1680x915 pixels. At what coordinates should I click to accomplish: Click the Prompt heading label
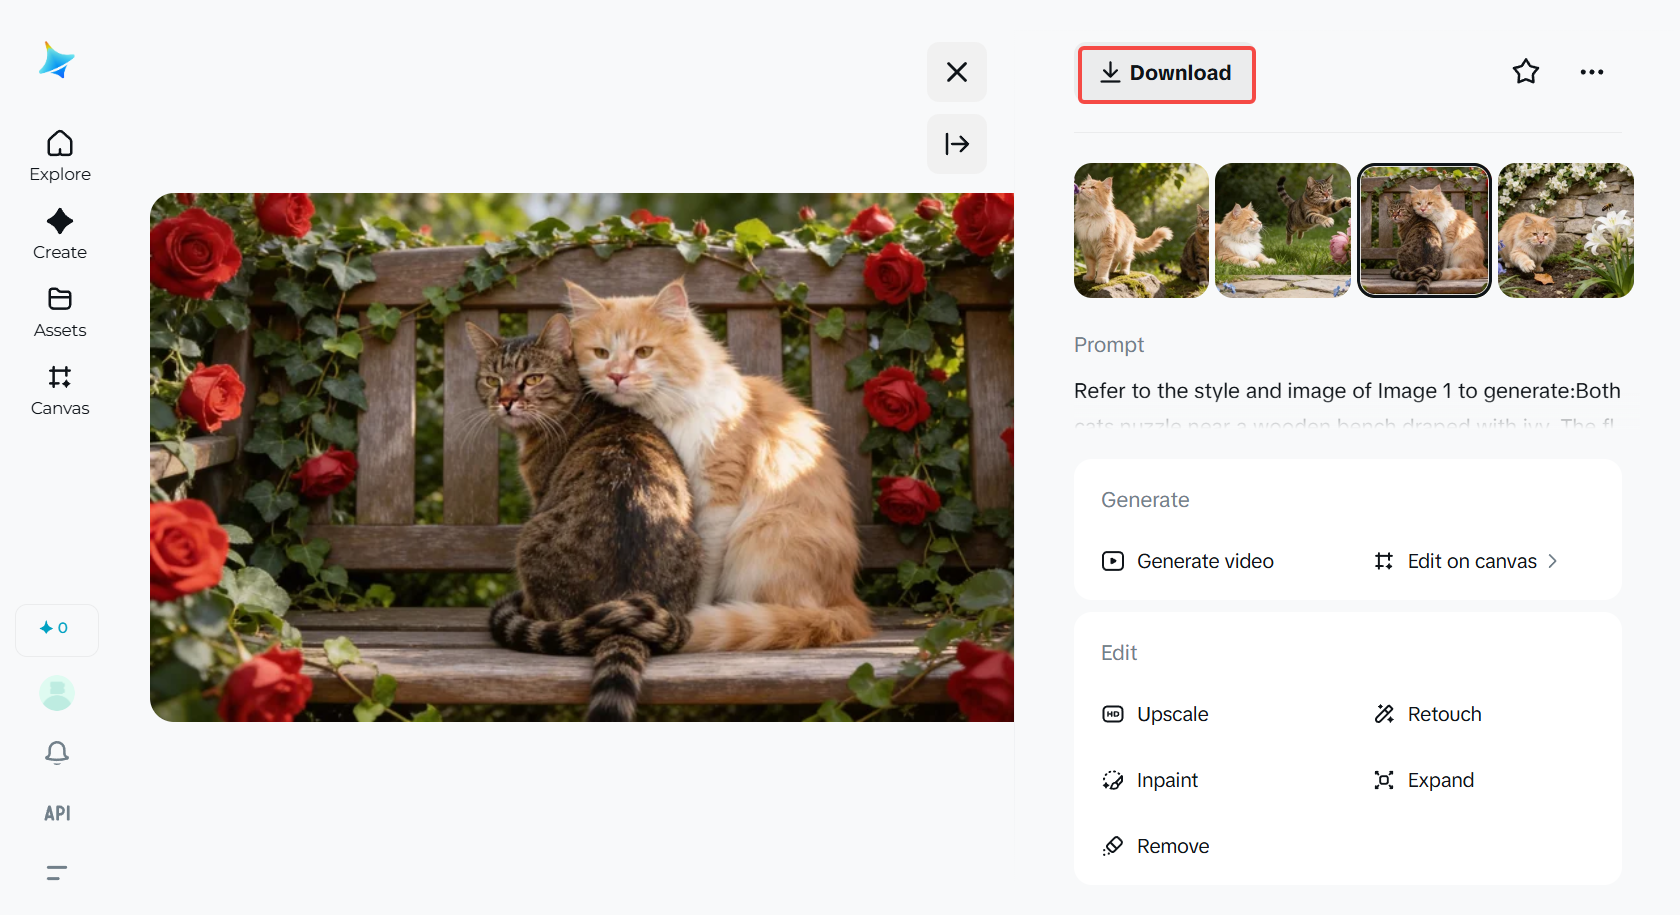pos(1109,345)
